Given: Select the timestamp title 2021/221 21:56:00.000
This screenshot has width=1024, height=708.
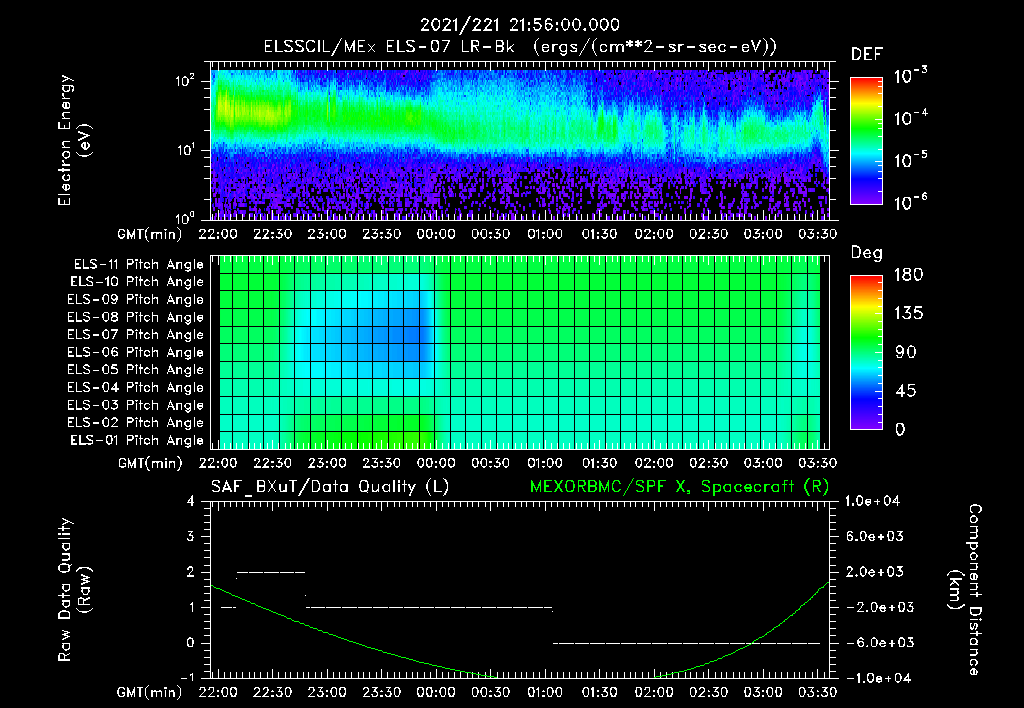Looking at the screenshot, I should (x=520, y=25).
